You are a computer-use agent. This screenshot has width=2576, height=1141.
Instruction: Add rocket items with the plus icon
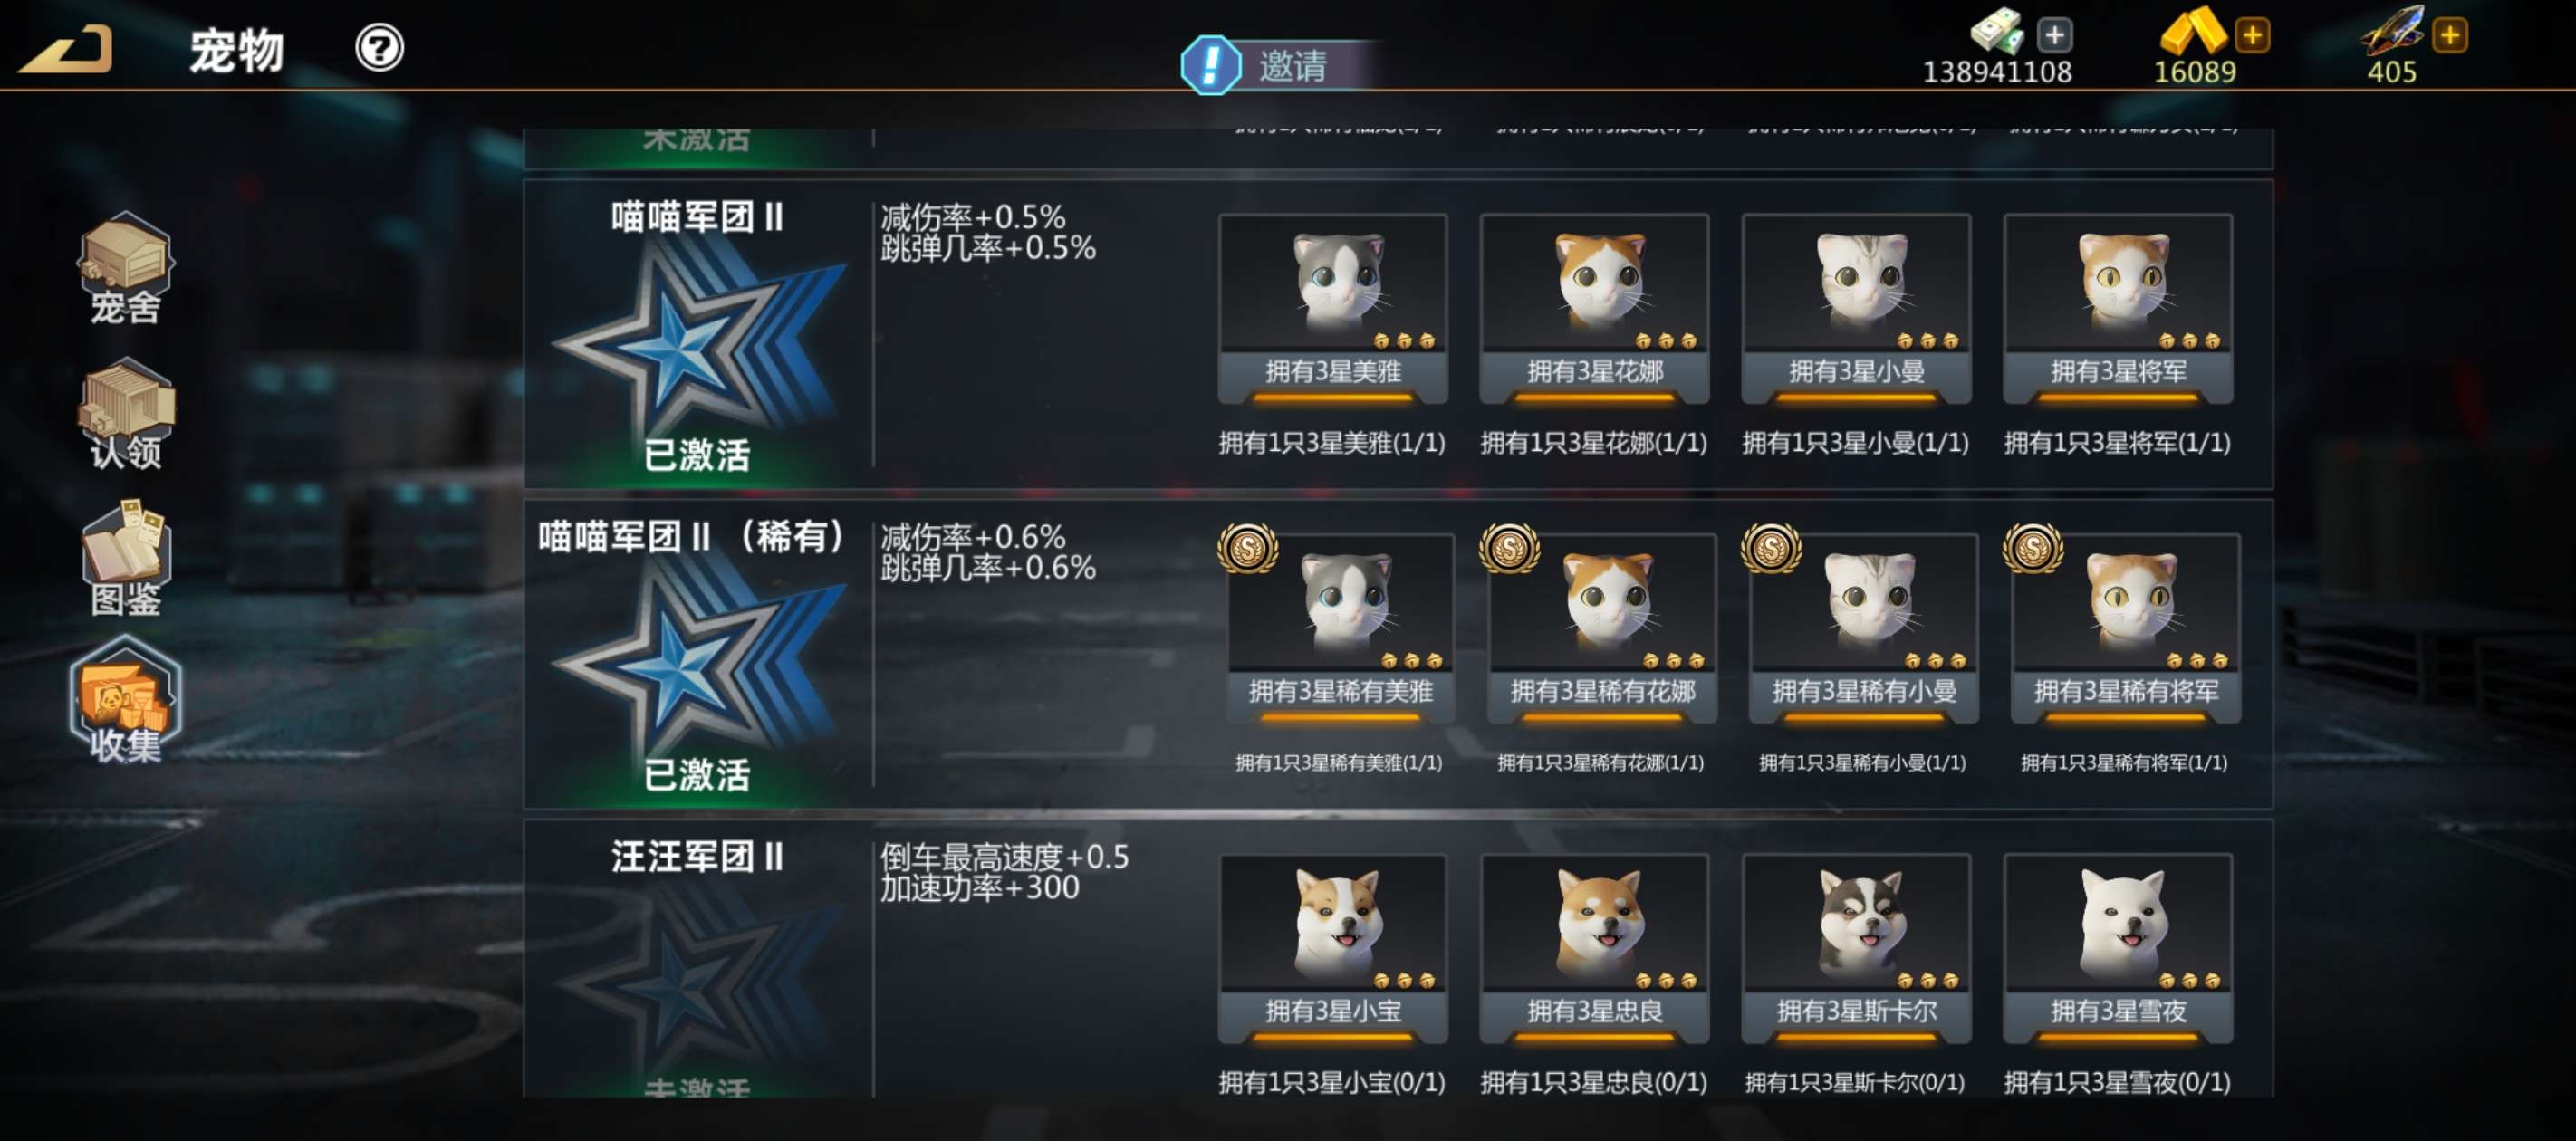2449,36
